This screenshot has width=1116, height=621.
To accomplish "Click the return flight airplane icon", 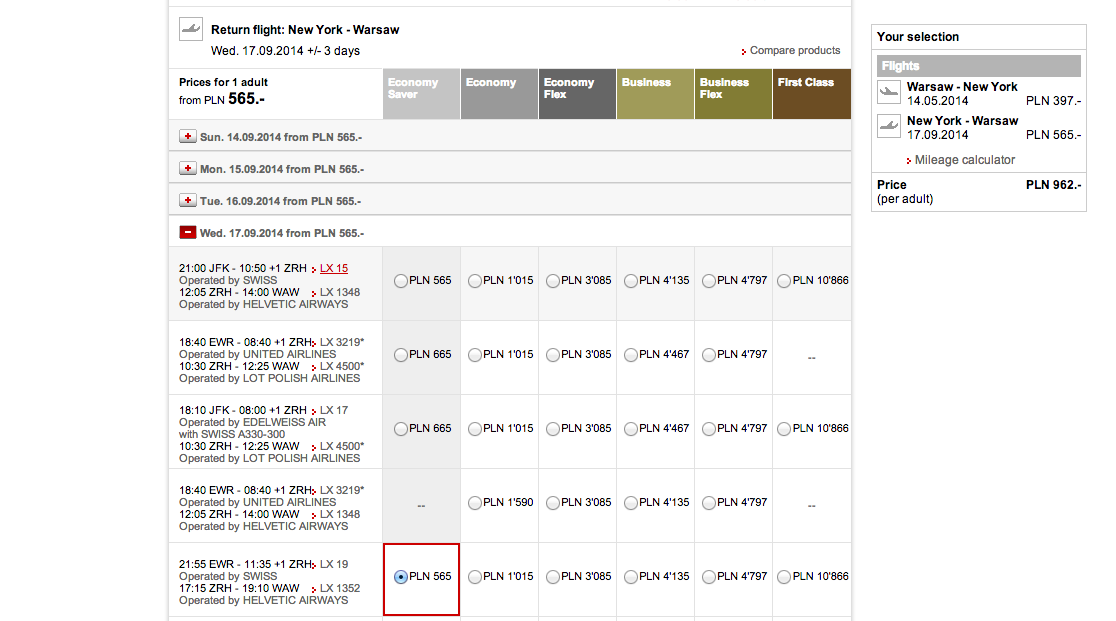I will 191,29.
